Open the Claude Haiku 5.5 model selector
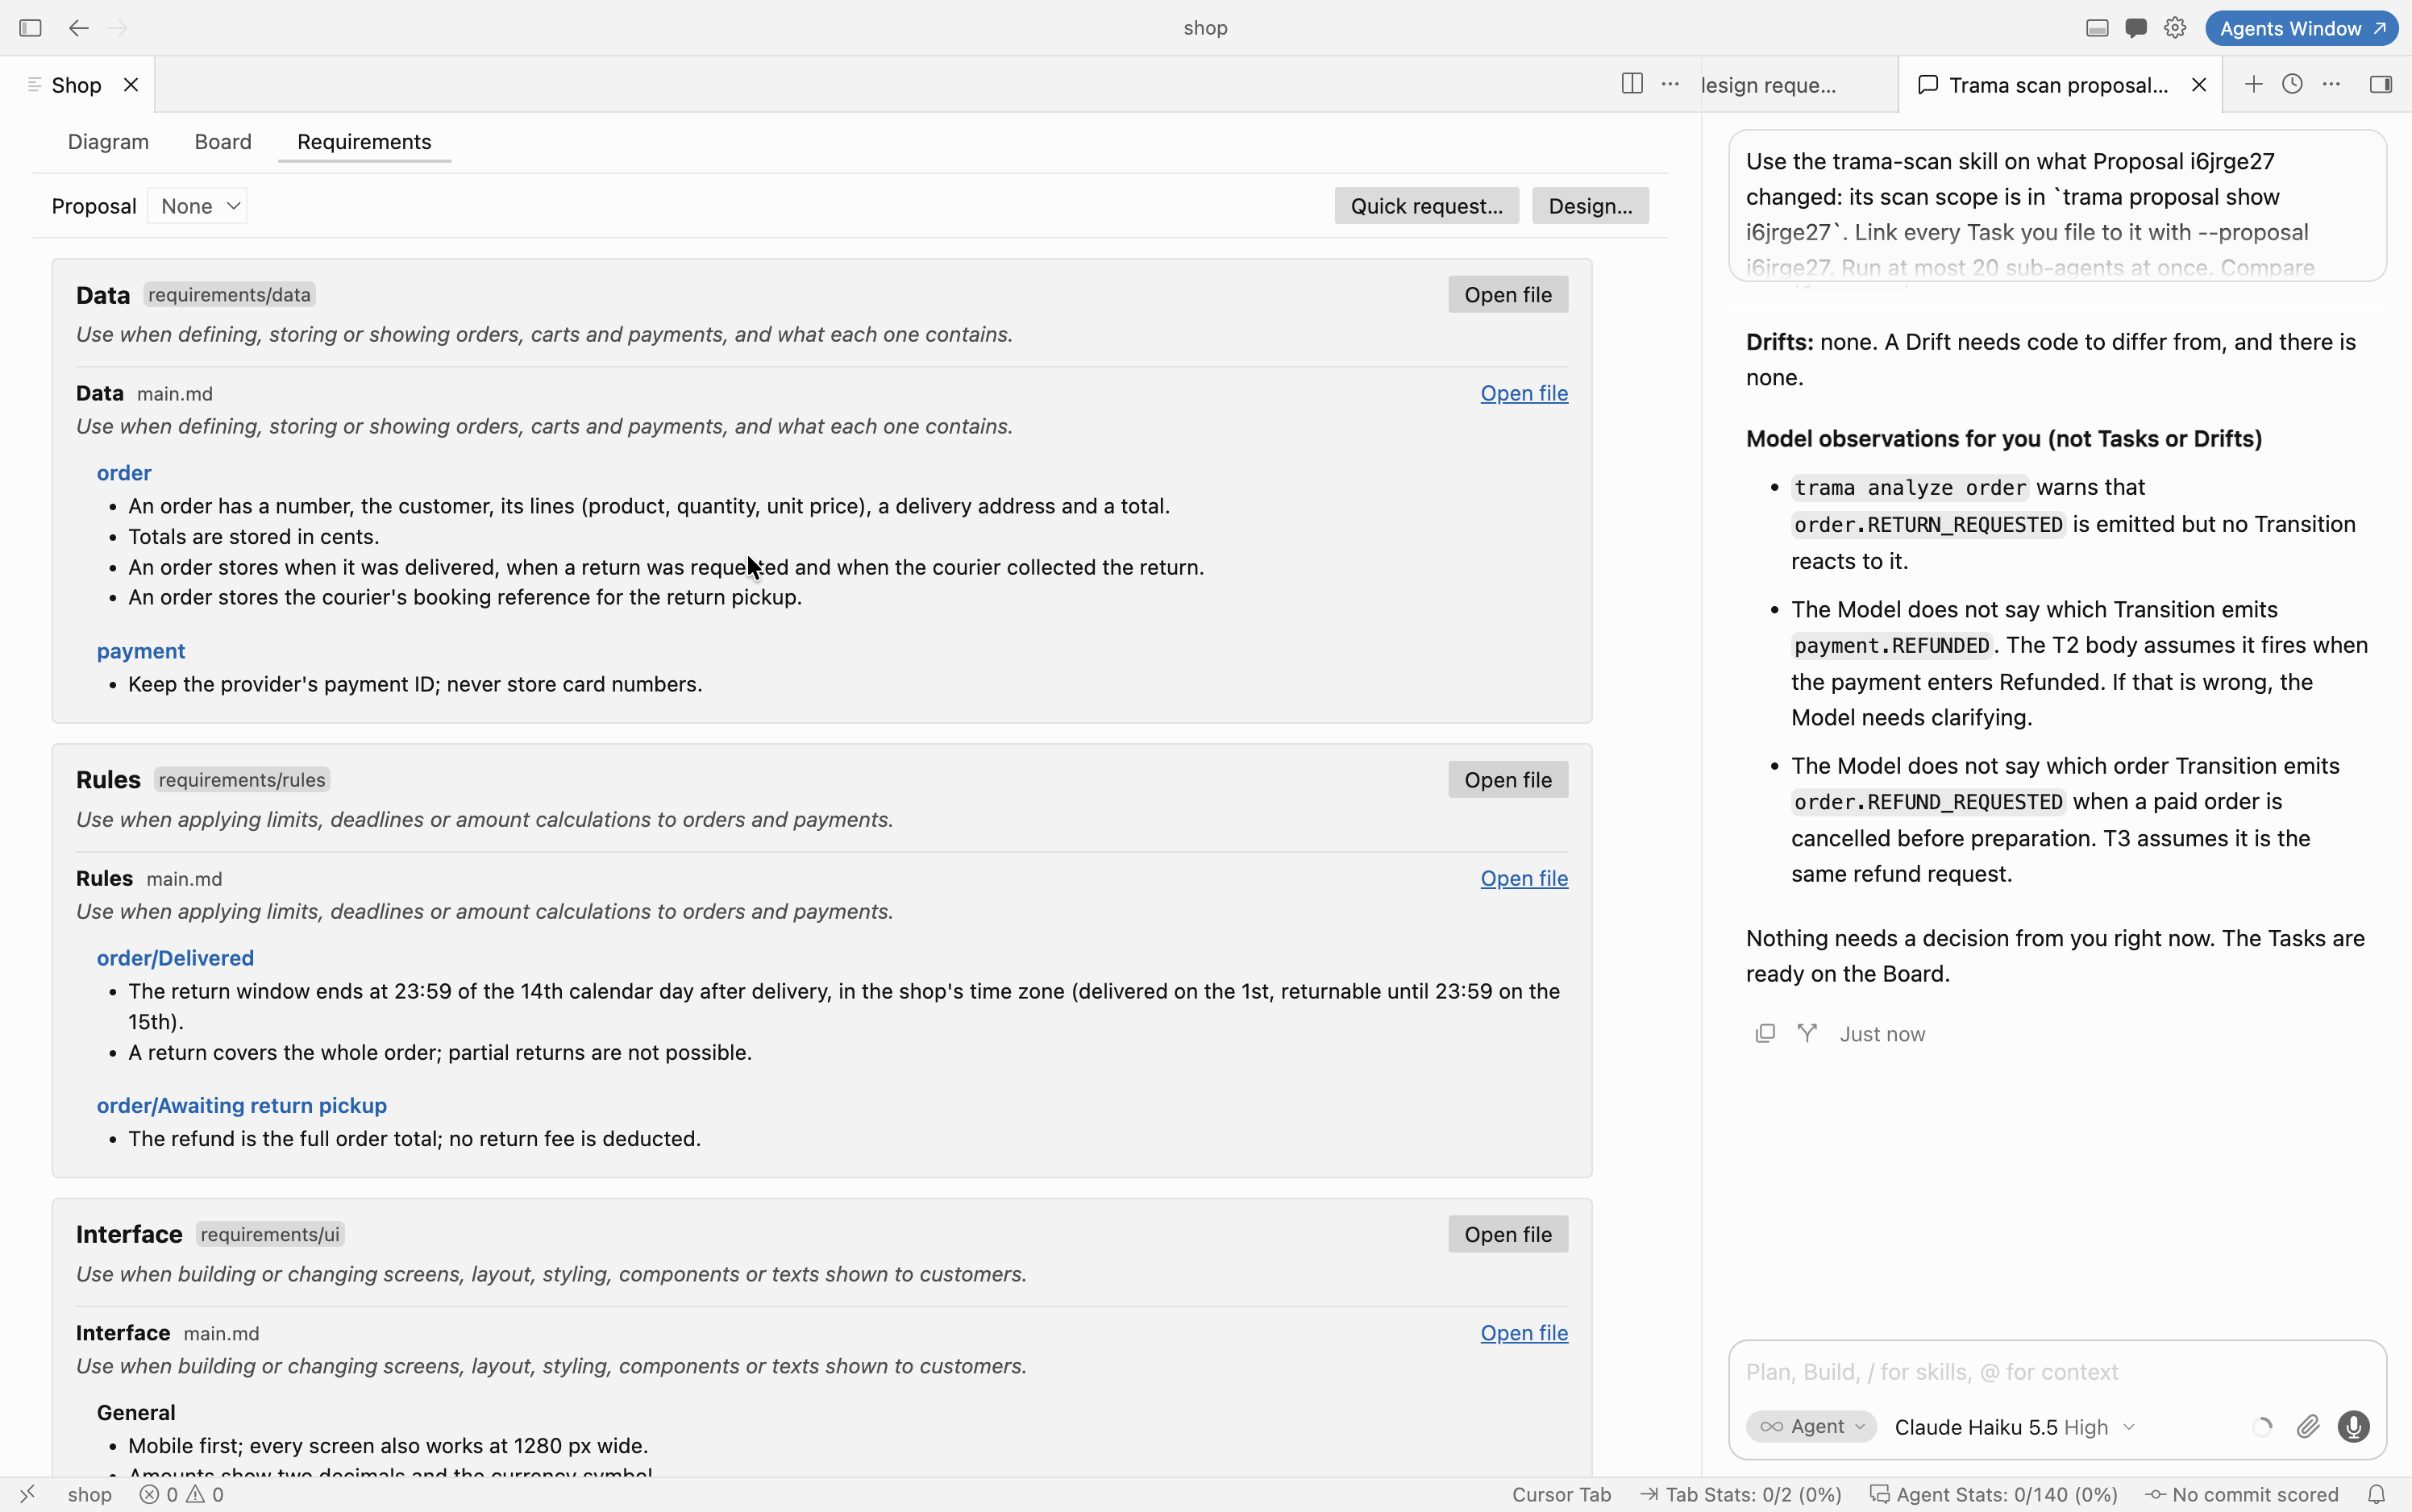2412x1512 pixels. point(2014,1427)
